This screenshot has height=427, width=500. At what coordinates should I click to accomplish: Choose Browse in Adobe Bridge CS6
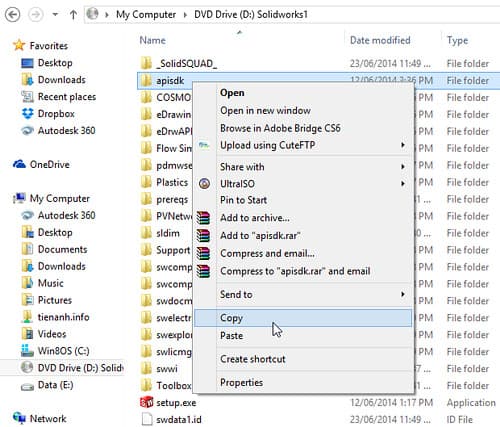tap(280, 128)
